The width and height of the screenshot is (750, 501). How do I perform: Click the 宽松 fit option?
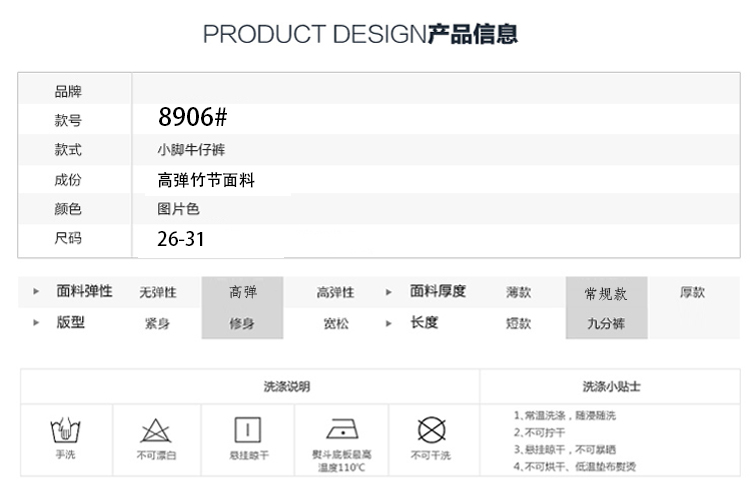[335, 323]
